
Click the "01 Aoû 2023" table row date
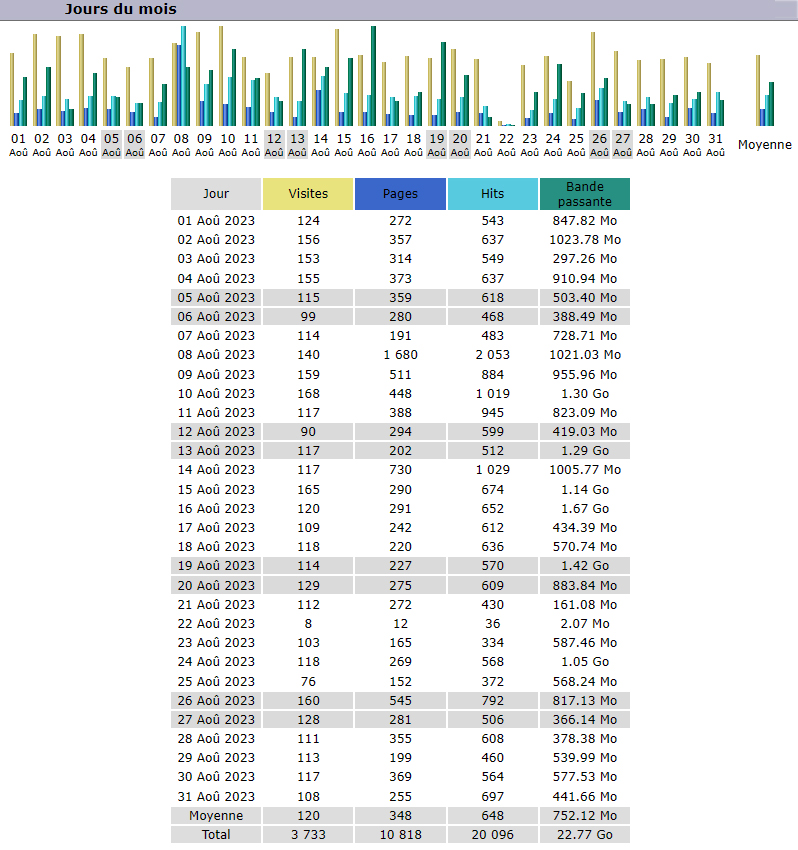pos(216,221)
